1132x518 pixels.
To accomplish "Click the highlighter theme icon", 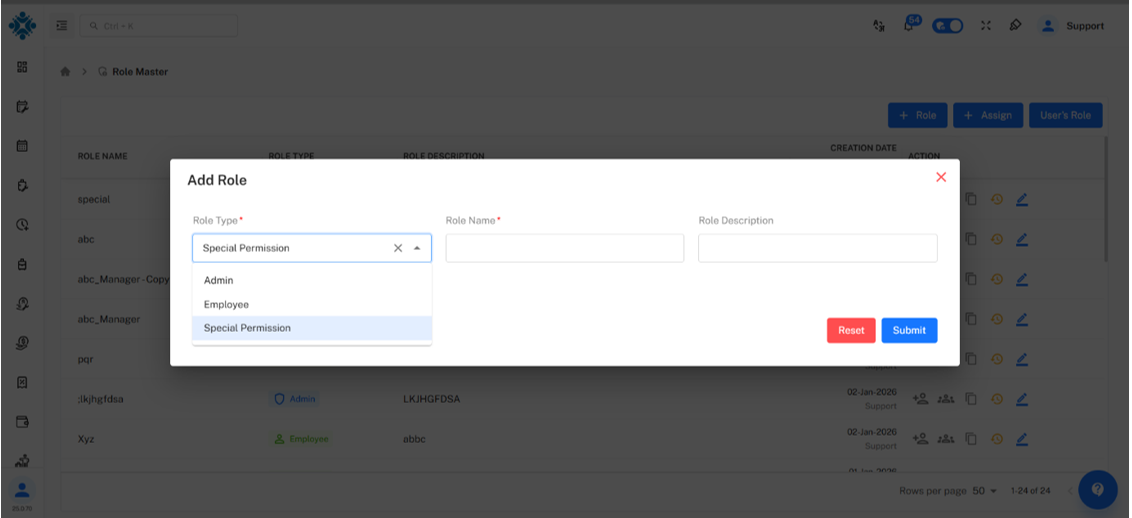I will pos(1014,26).
